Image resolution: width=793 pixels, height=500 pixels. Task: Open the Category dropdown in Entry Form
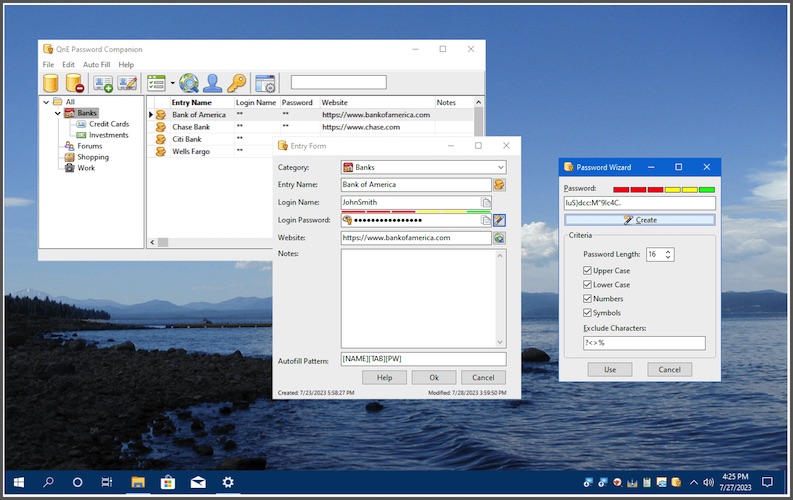pyautogui.click(x=500, y=167)
